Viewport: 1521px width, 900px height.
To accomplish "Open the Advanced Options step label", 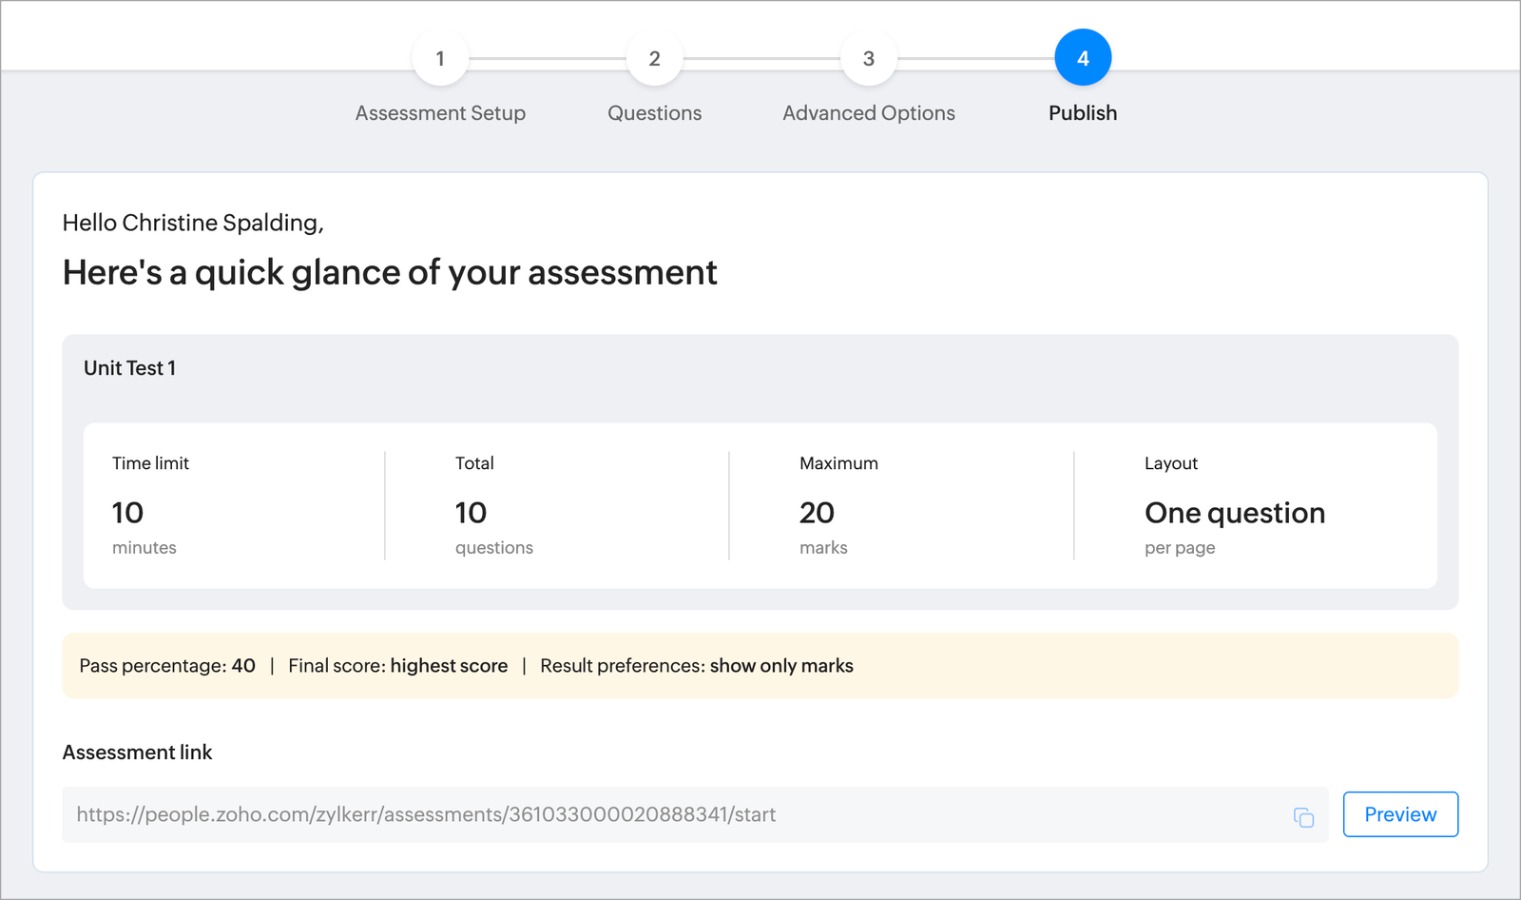I will (868, 113).
